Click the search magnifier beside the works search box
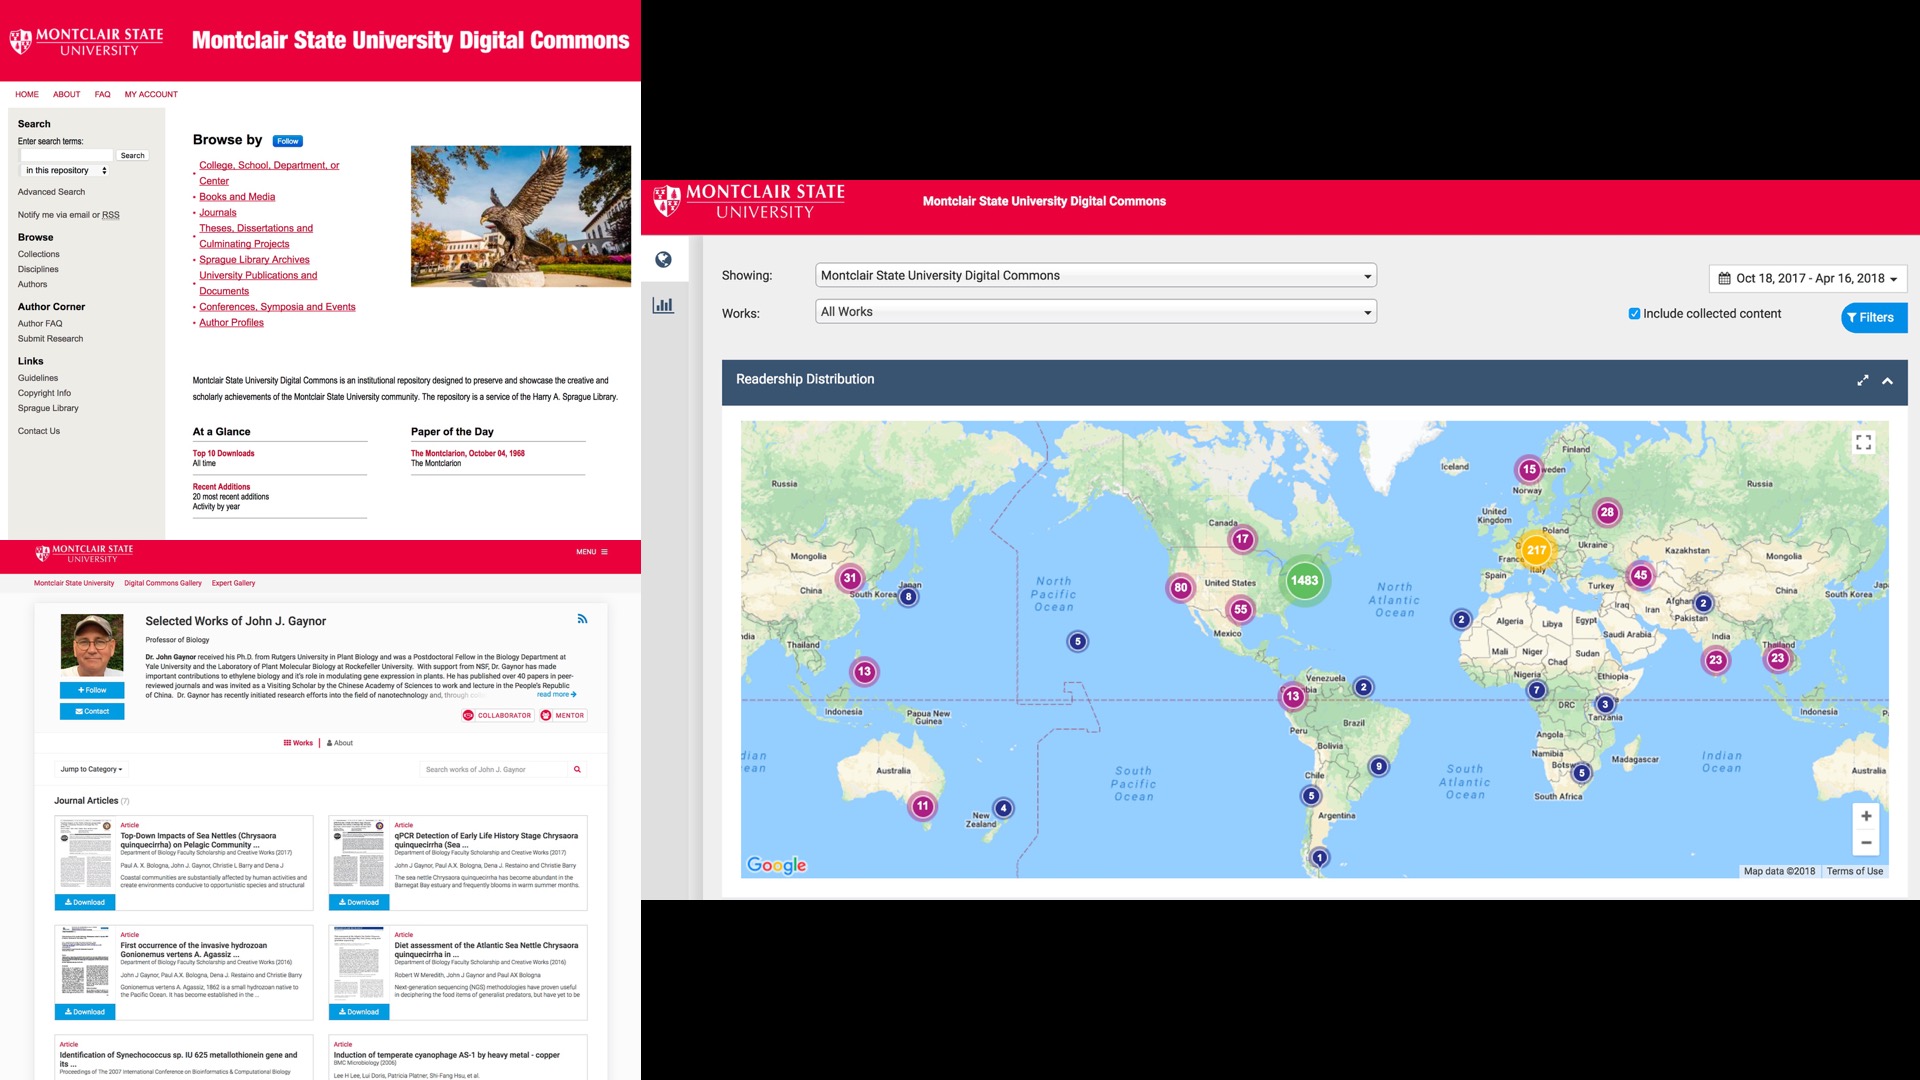 pos(577,769)
